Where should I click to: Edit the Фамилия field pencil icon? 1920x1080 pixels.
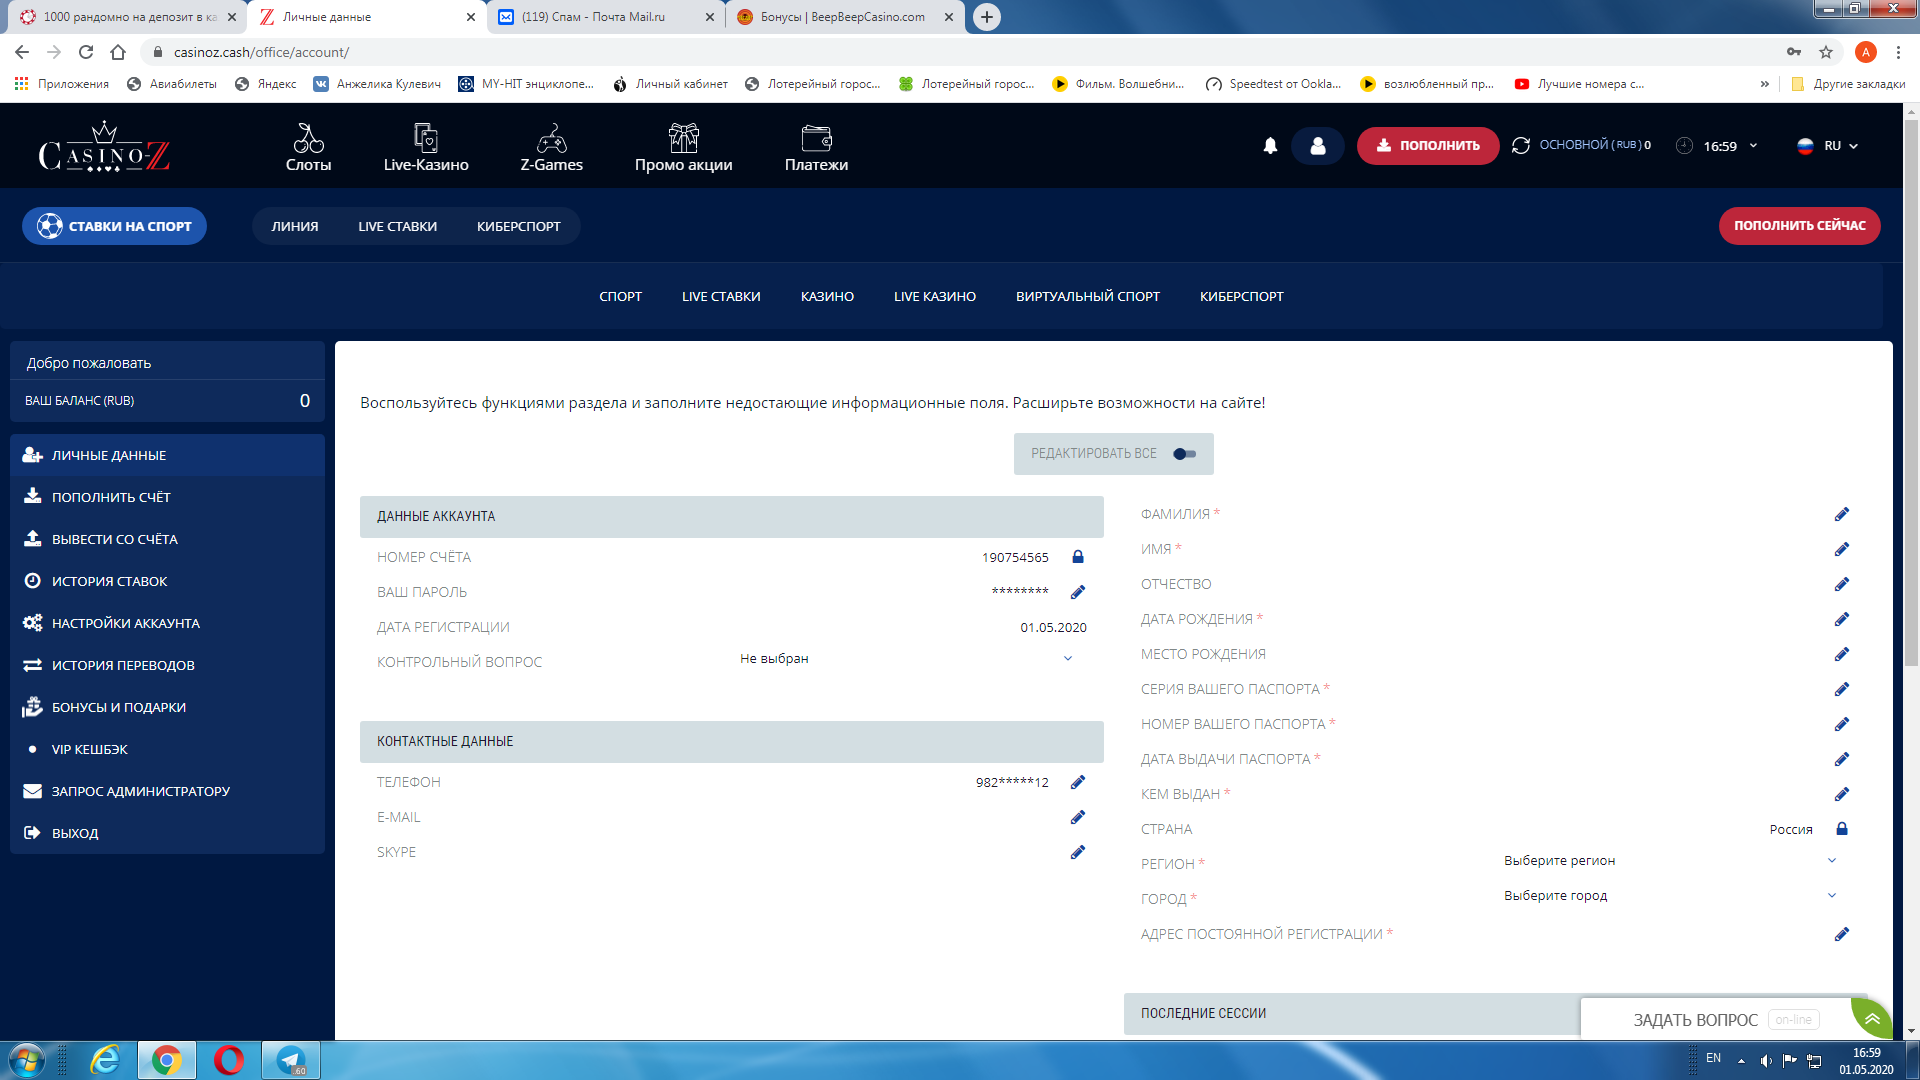pyautogui.click(x=1841, y=514)
